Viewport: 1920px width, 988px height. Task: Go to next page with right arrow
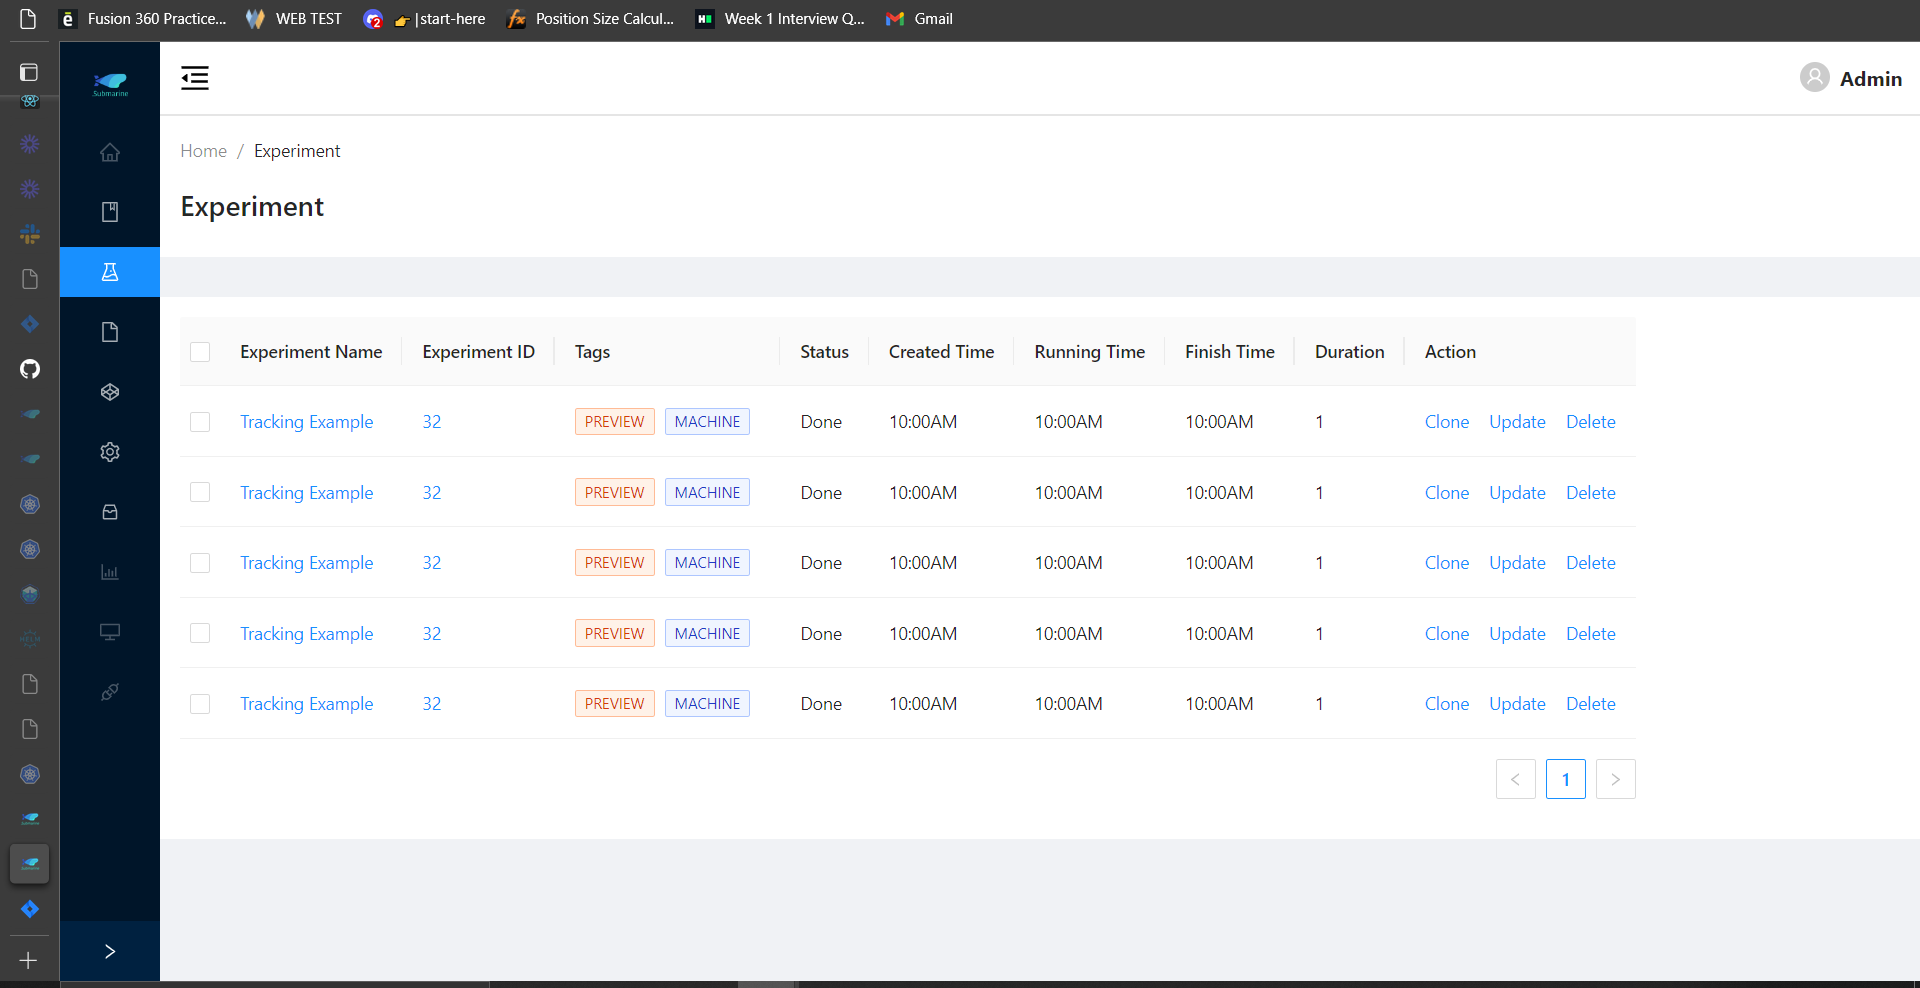pyautogui.click(x=1616, y=779)
